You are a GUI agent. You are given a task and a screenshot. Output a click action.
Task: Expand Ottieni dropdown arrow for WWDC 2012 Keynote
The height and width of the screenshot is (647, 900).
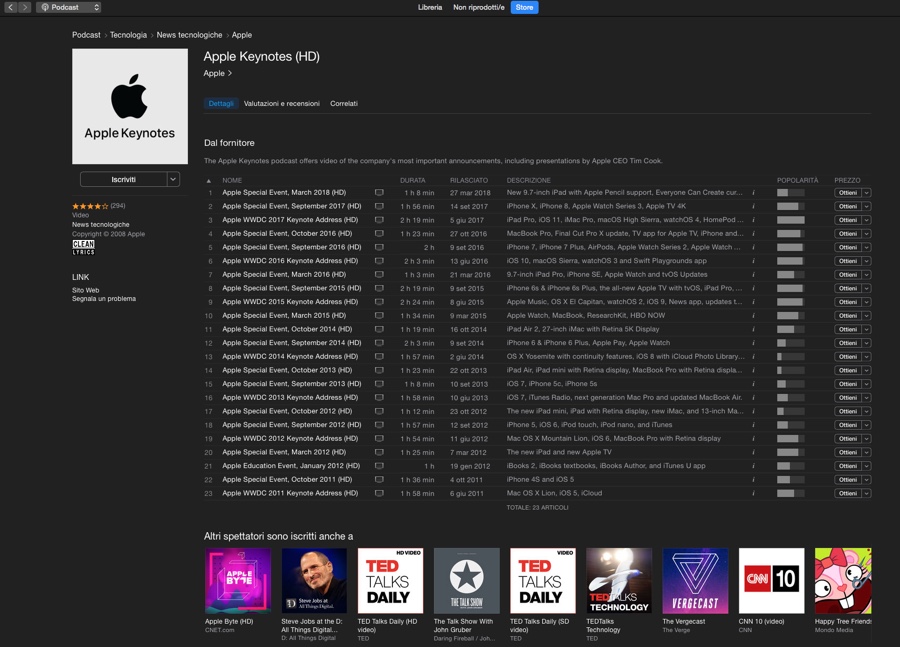(867, 439)
